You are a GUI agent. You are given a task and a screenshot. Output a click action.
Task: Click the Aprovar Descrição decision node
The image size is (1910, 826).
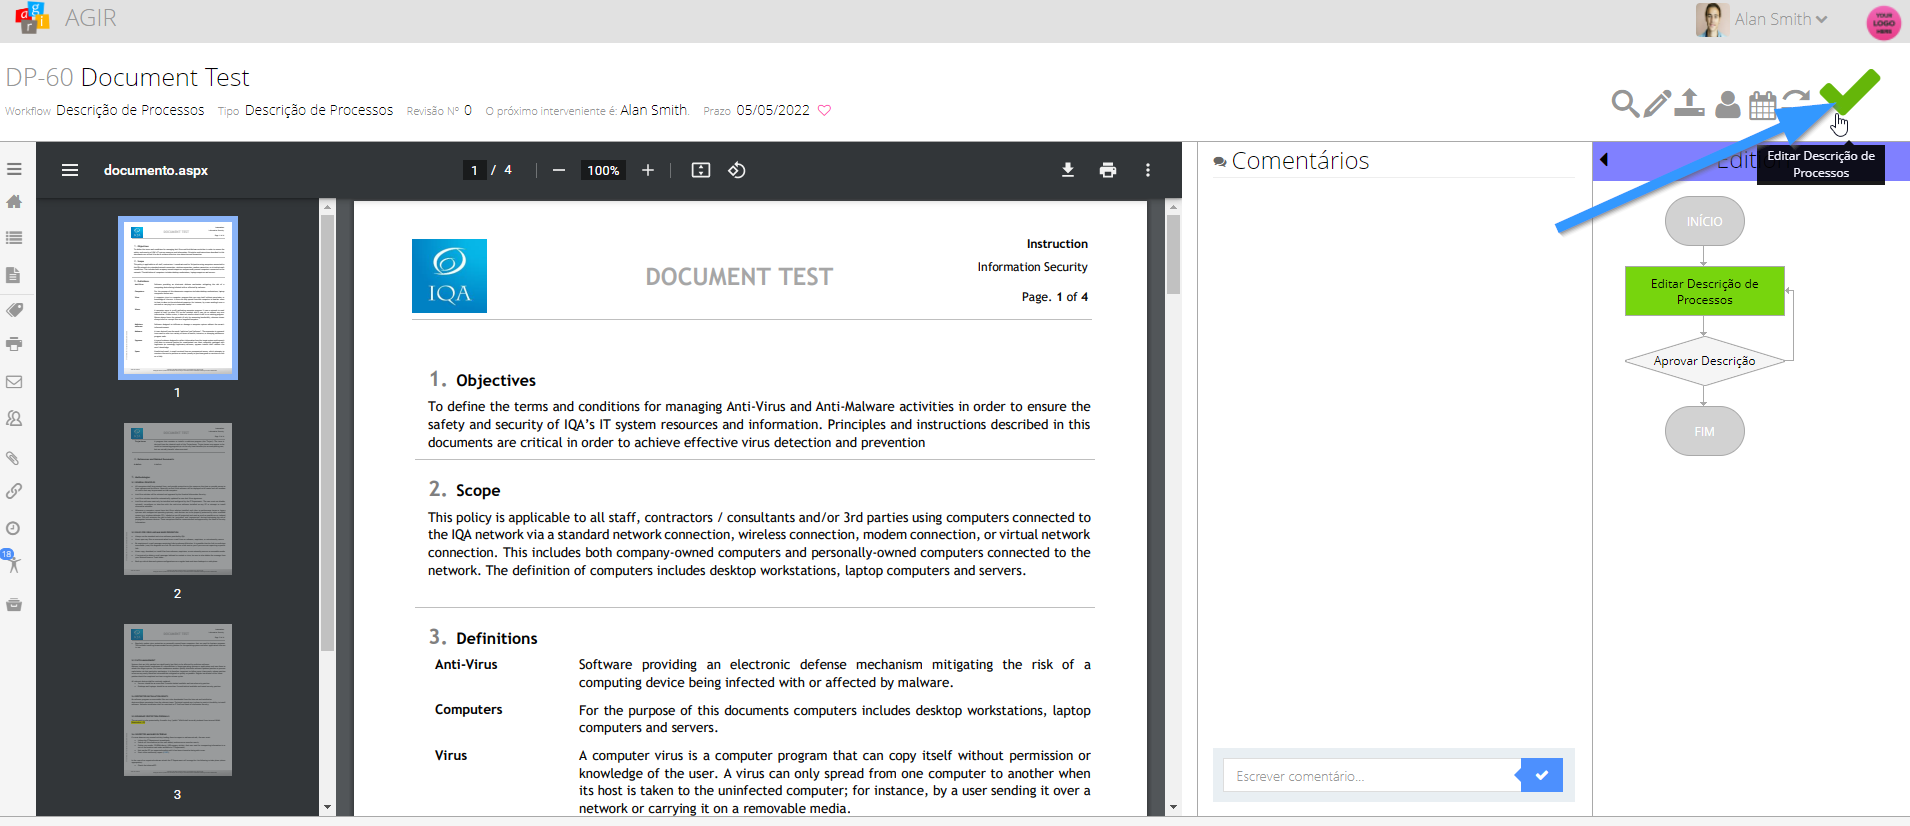click(x=1705, y=361)
